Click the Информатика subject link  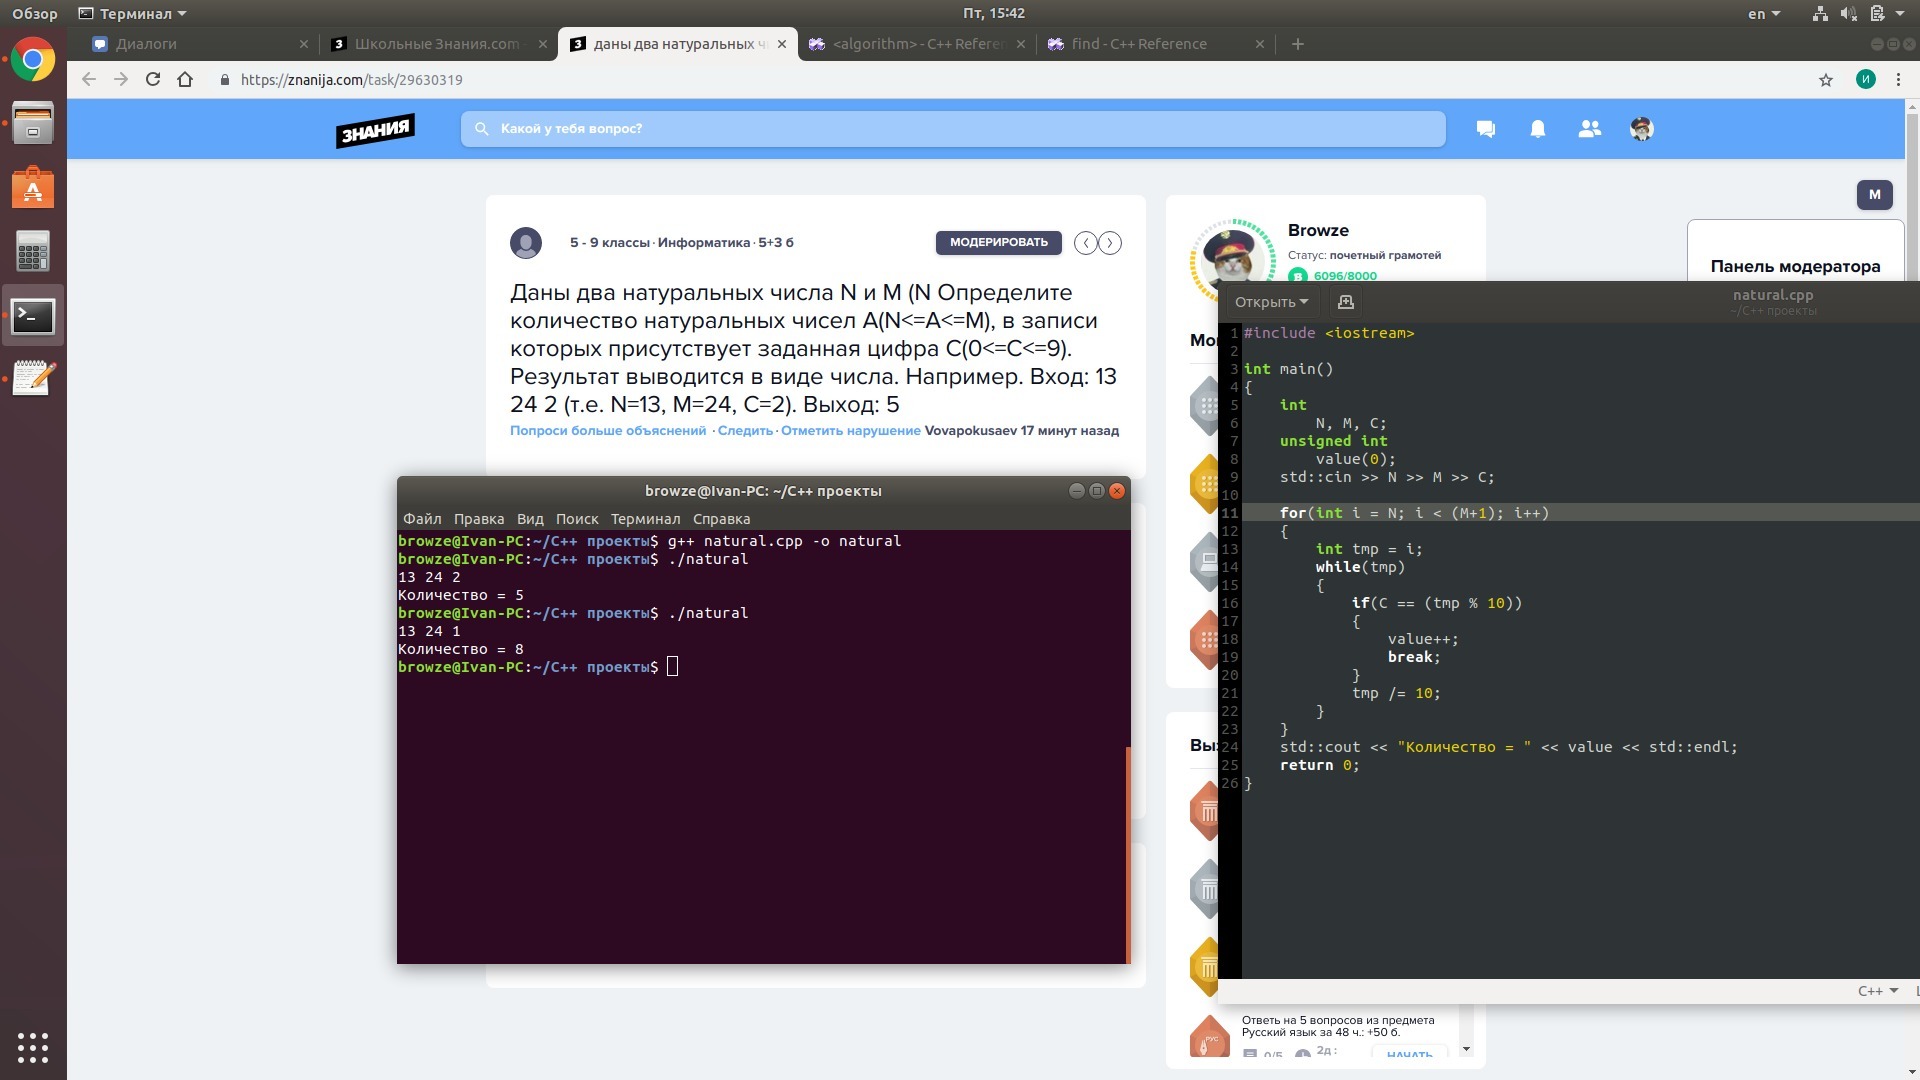(703, 243)
